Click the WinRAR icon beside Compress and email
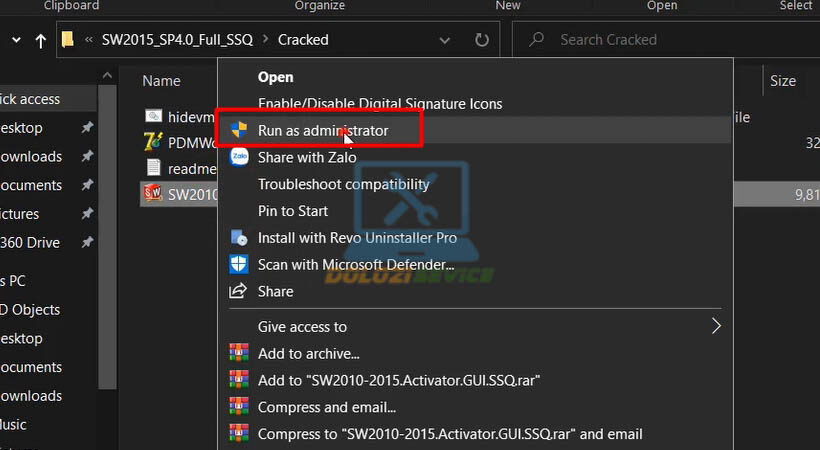 click(x=239, y=407)
